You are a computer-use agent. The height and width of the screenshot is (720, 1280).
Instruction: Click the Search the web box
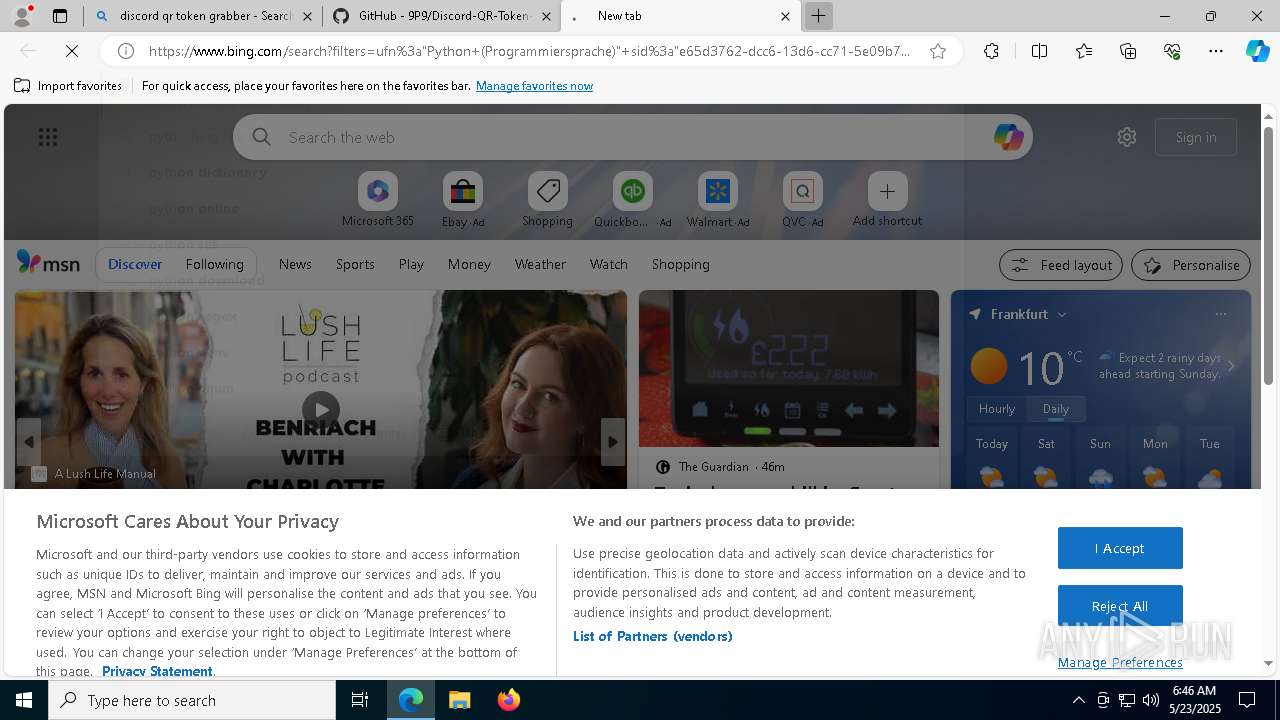click(x=633, y=137)
